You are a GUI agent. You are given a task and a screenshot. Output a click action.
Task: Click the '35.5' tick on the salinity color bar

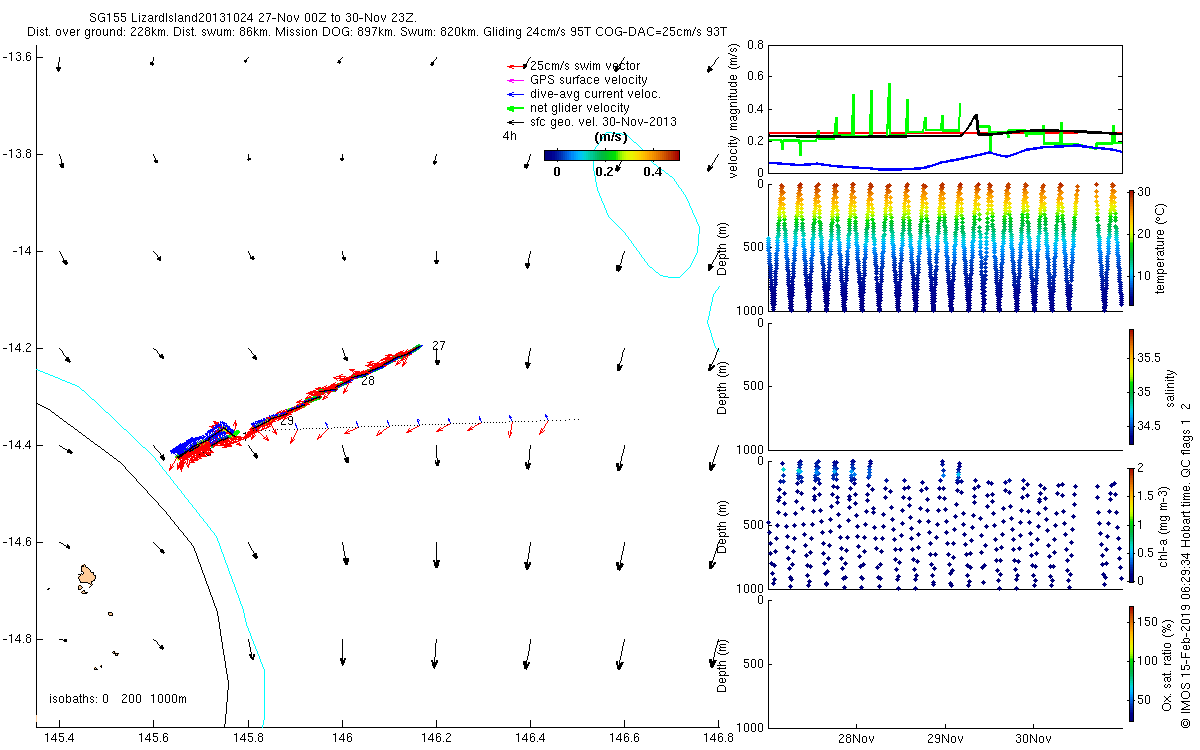point(1150,357)
